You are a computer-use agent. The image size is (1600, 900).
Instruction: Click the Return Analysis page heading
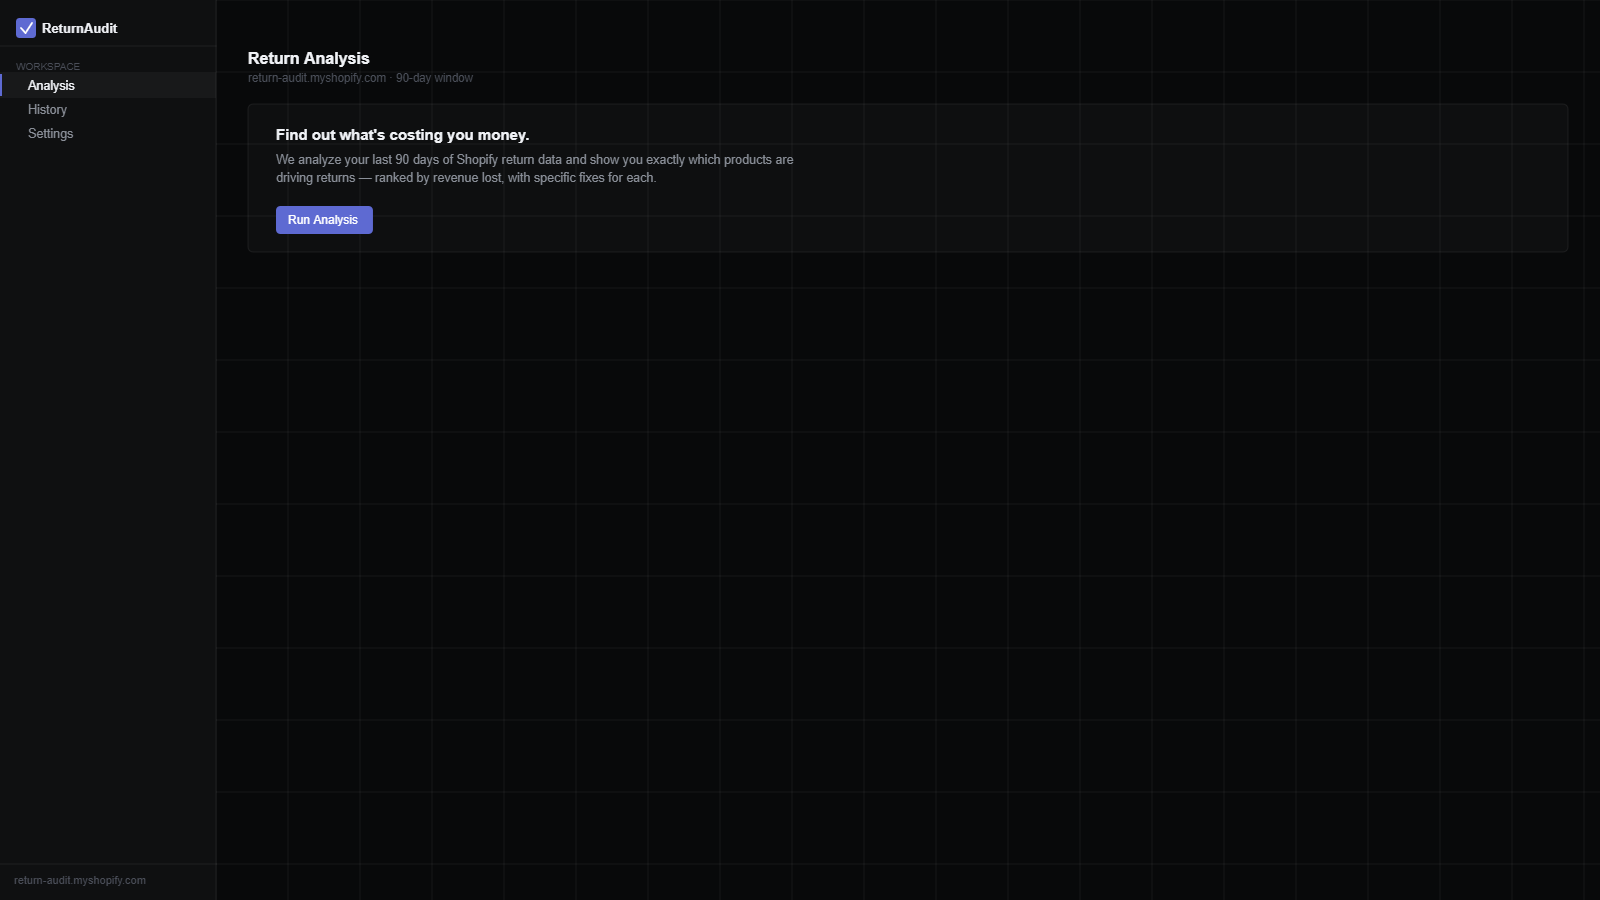(308, 58)
